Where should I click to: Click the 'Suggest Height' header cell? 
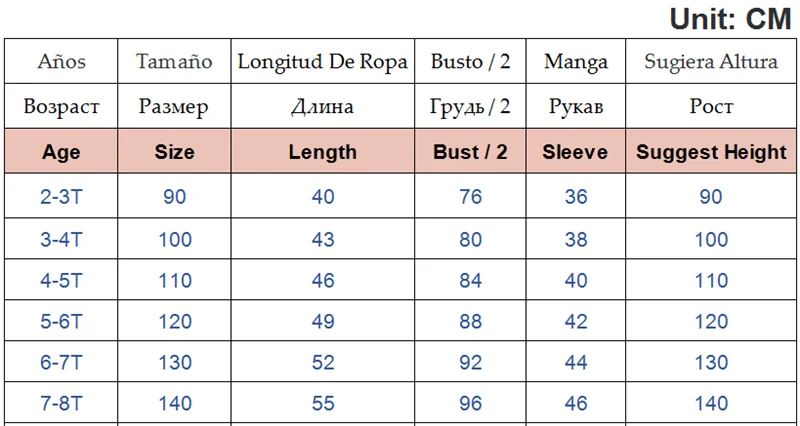[711, 152]
